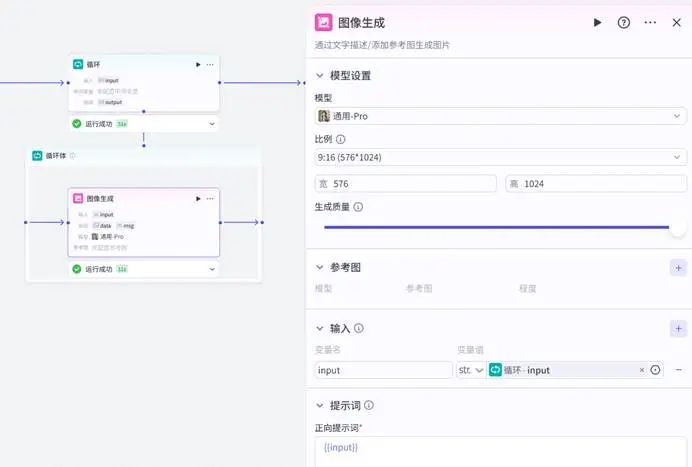Open the three-dot menu on 循环 node
The height and width of the screenshot is (467, 692).
[x=210, y=64]
